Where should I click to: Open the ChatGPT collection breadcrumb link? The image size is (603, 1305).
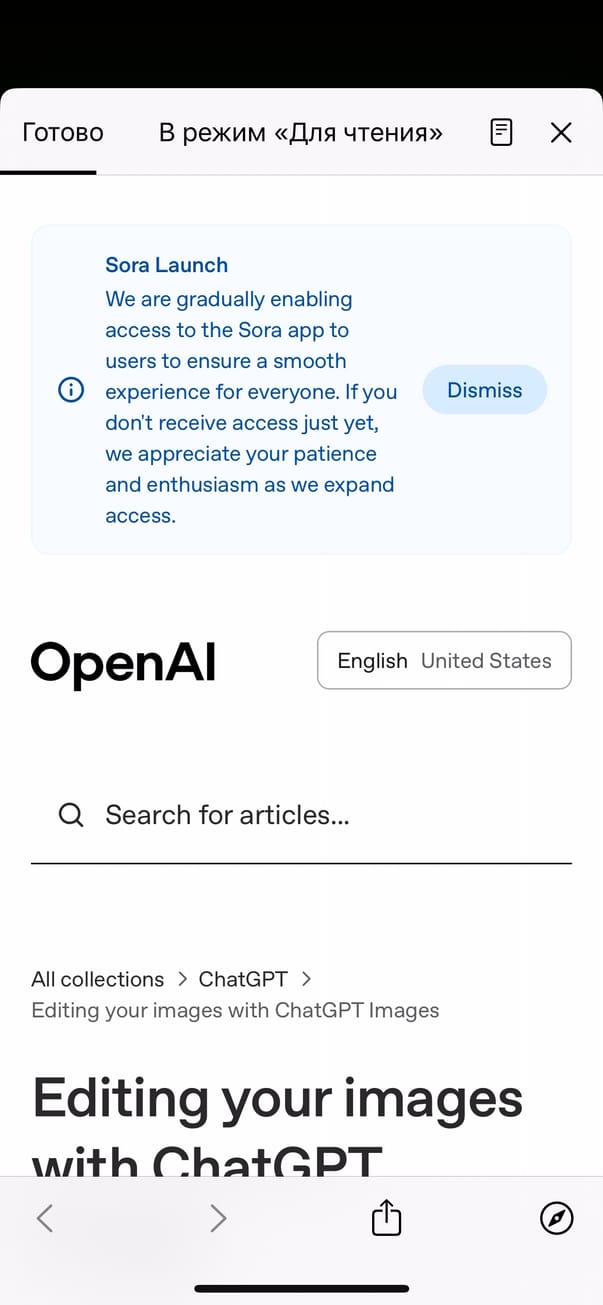point(243,979)
